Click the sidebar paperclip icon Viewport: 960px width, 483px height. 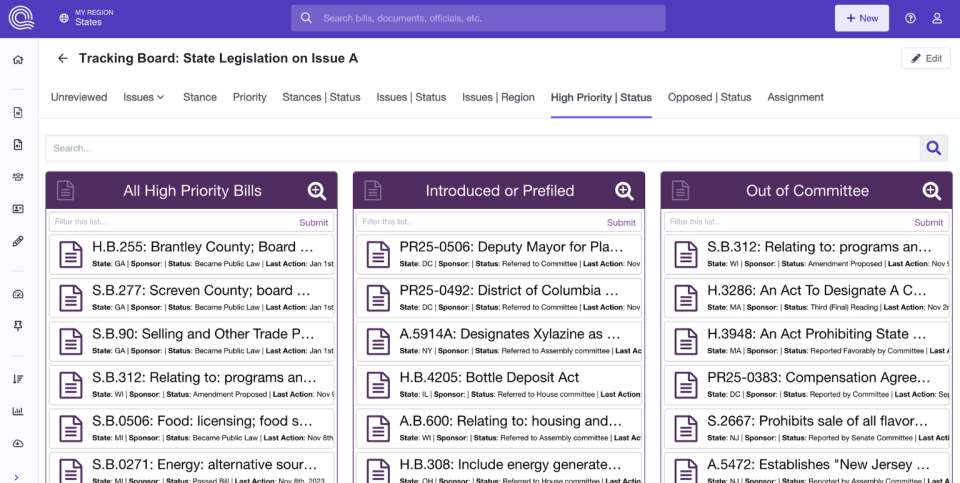coord(18,241)
